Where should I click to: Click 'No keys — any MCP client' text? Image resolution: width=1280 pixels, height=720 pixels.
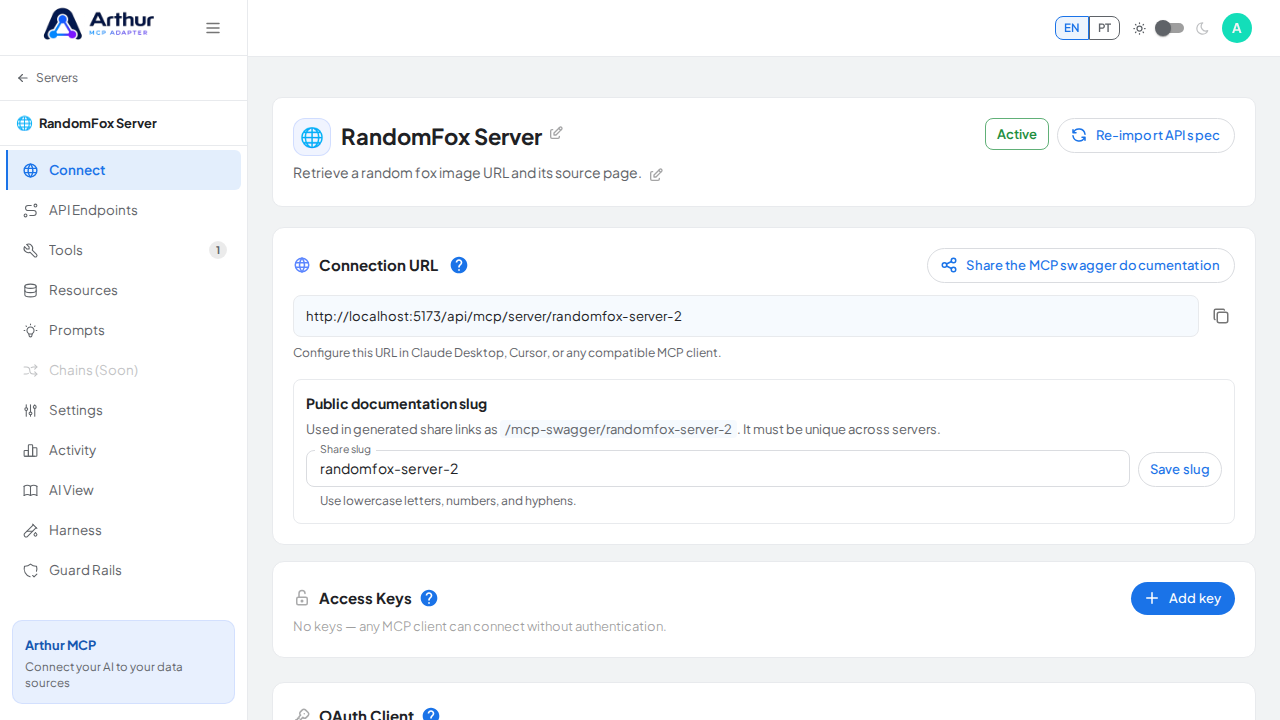pos(479,626)
